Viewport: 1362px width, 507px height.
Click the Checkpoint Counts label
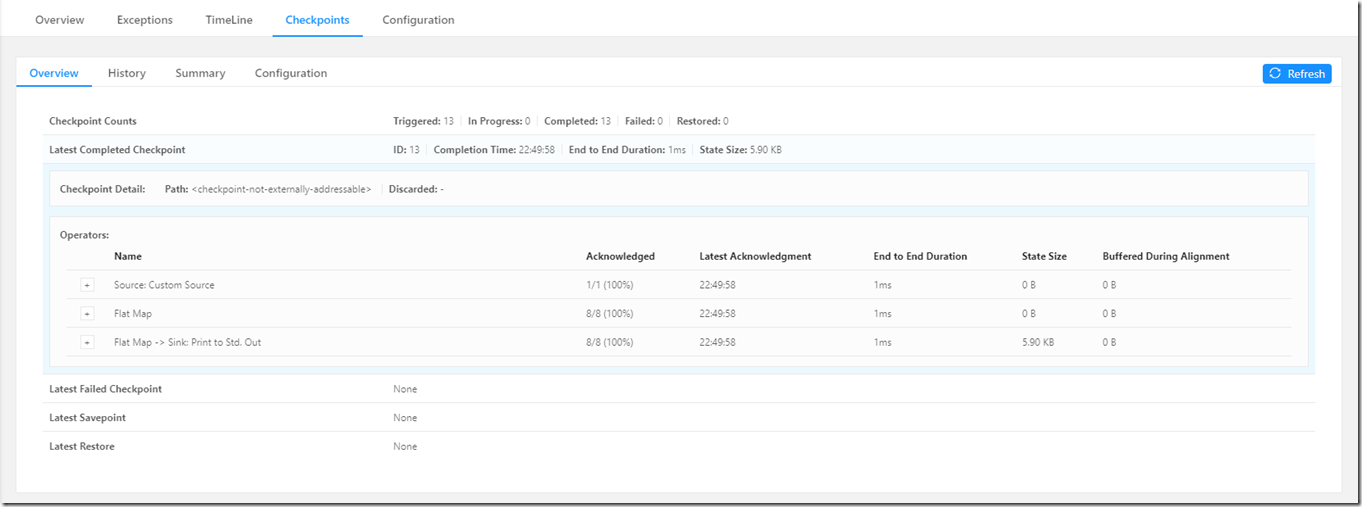click(x=93, y=121)
